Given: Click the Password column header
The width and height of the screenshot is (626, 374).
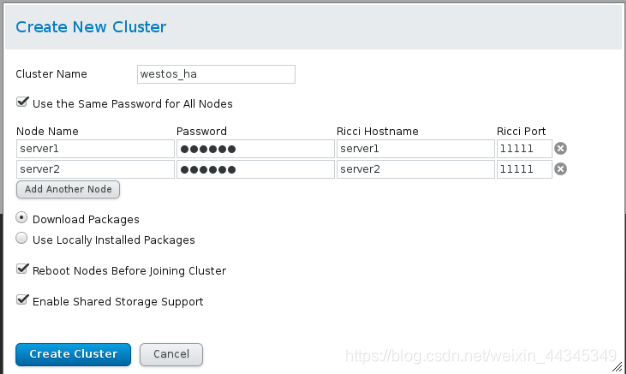Looking at the screenshot, I should (201, 131).
